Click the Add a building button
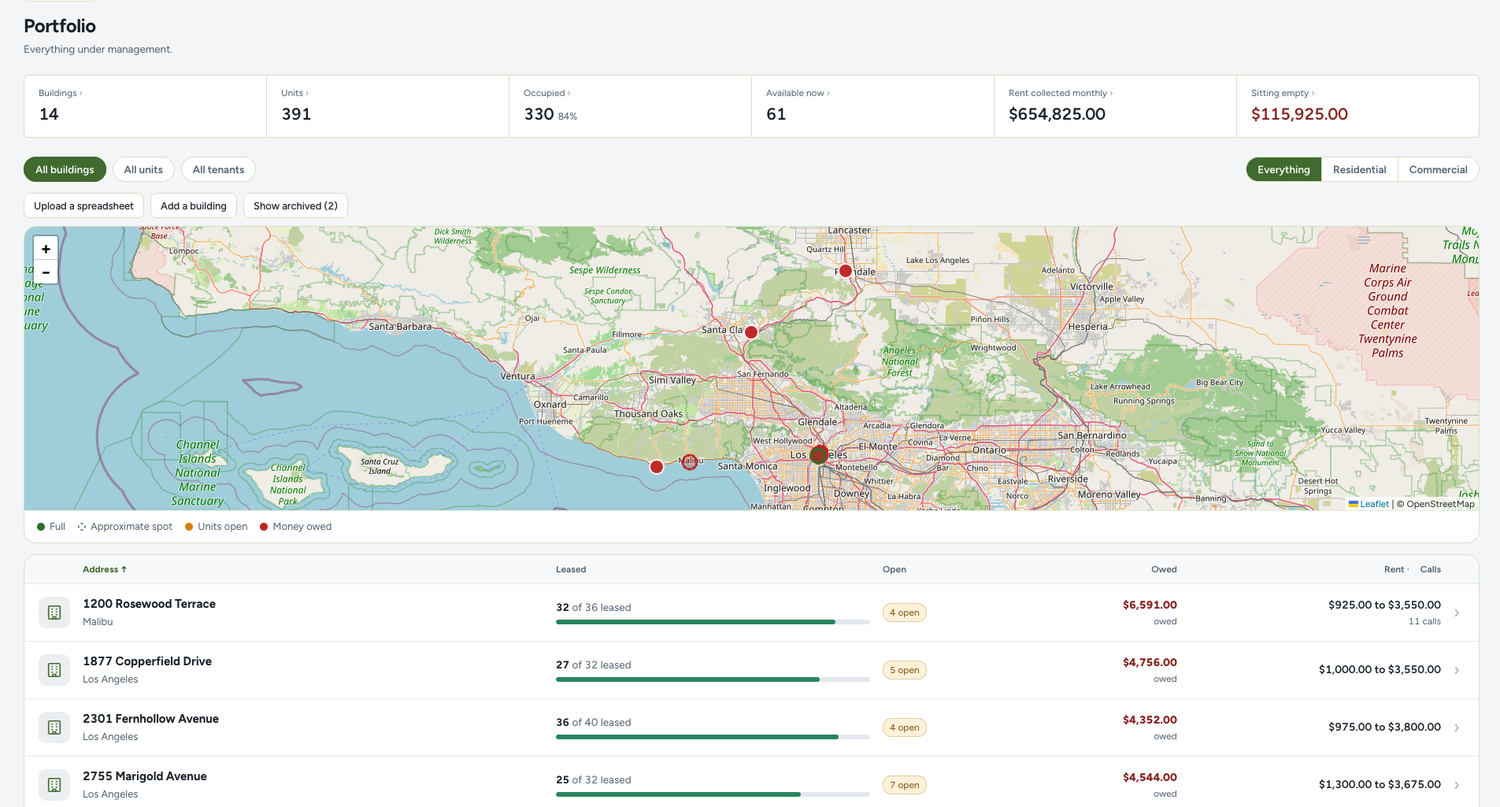Viewport: 1500px width, 807px height. [x=194, y=206]
